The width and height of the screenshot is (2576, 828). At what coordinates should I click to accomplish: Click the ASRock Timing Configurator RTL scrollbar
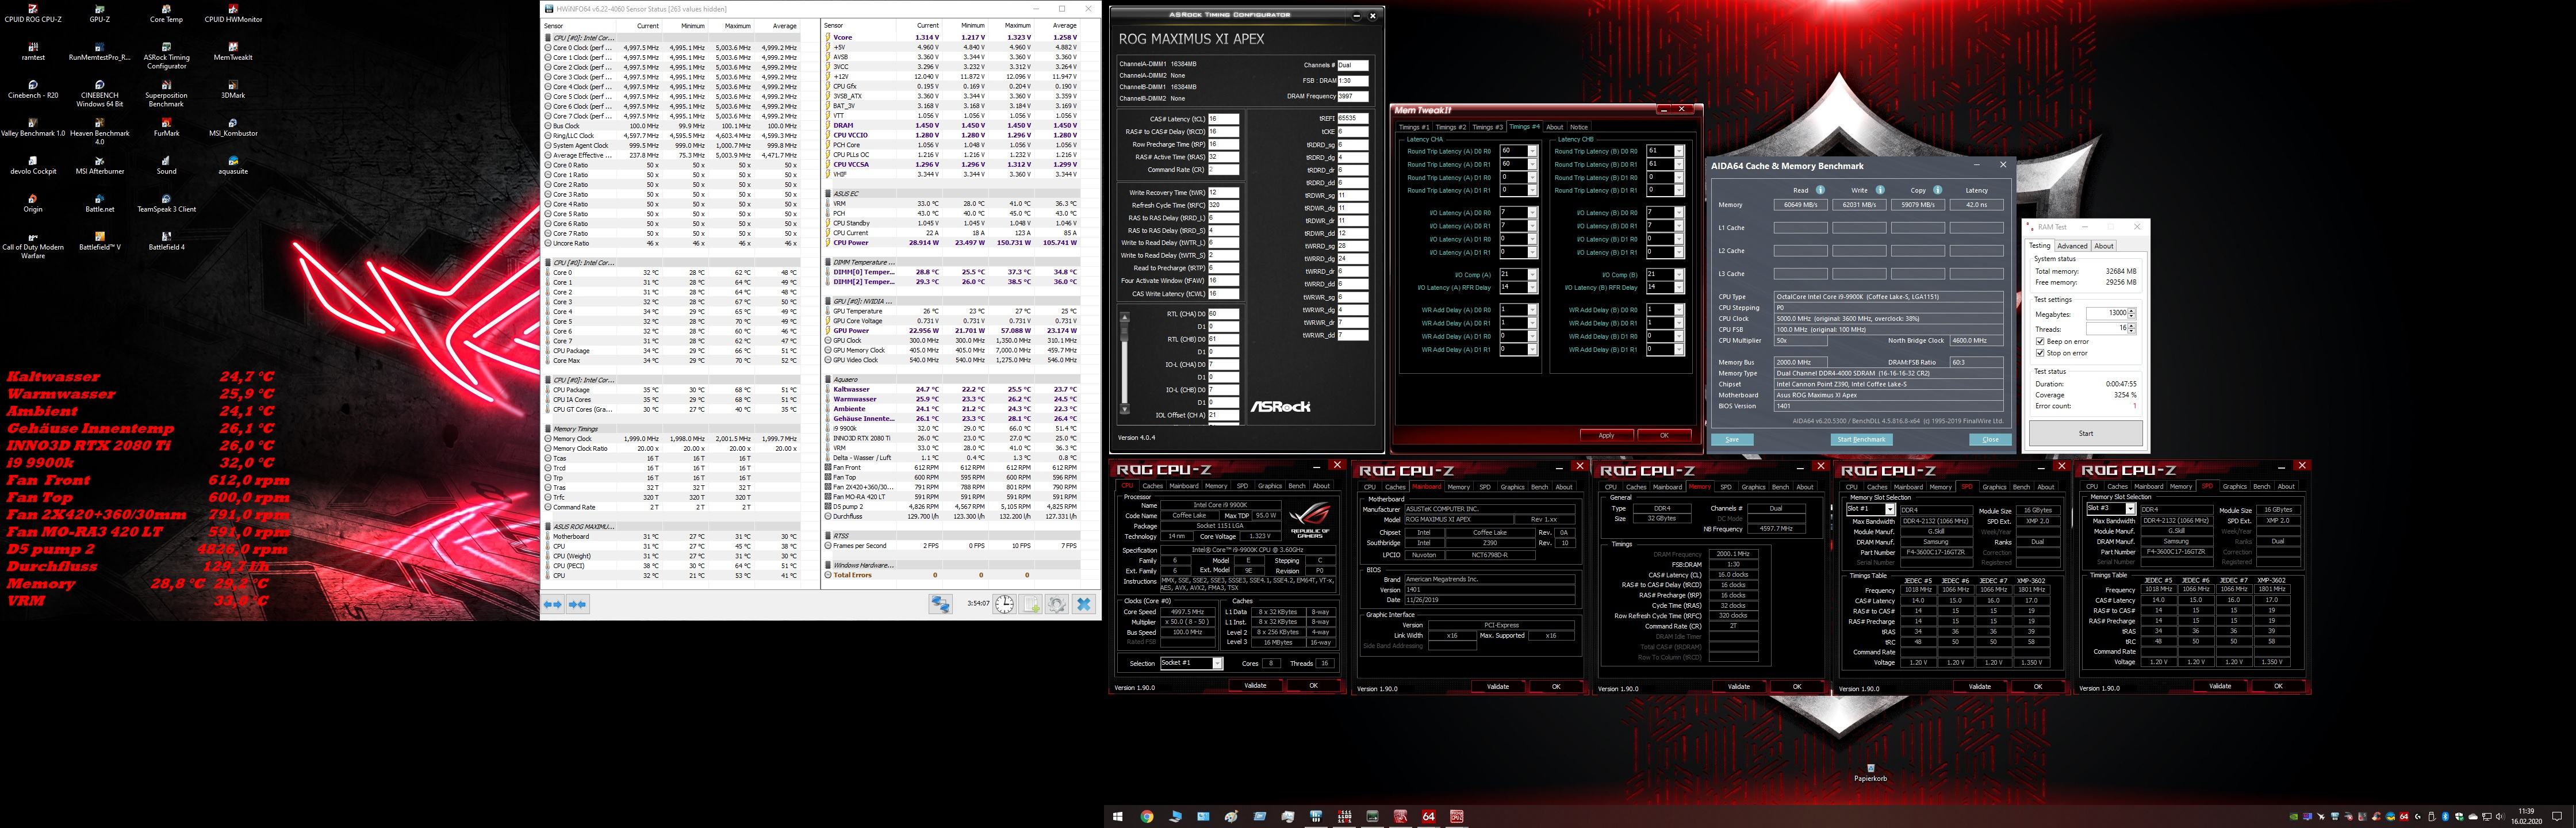(1124, 363)
